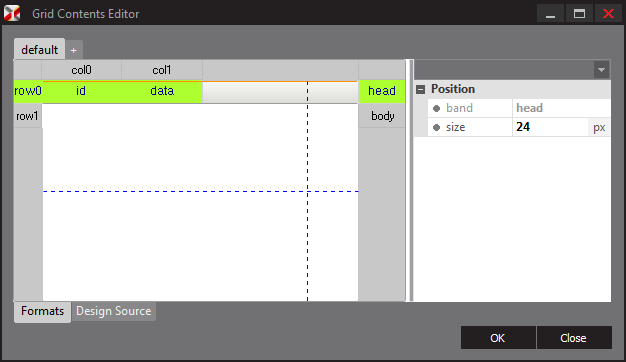
Task: Select the row0 row header
Action: 28,91
